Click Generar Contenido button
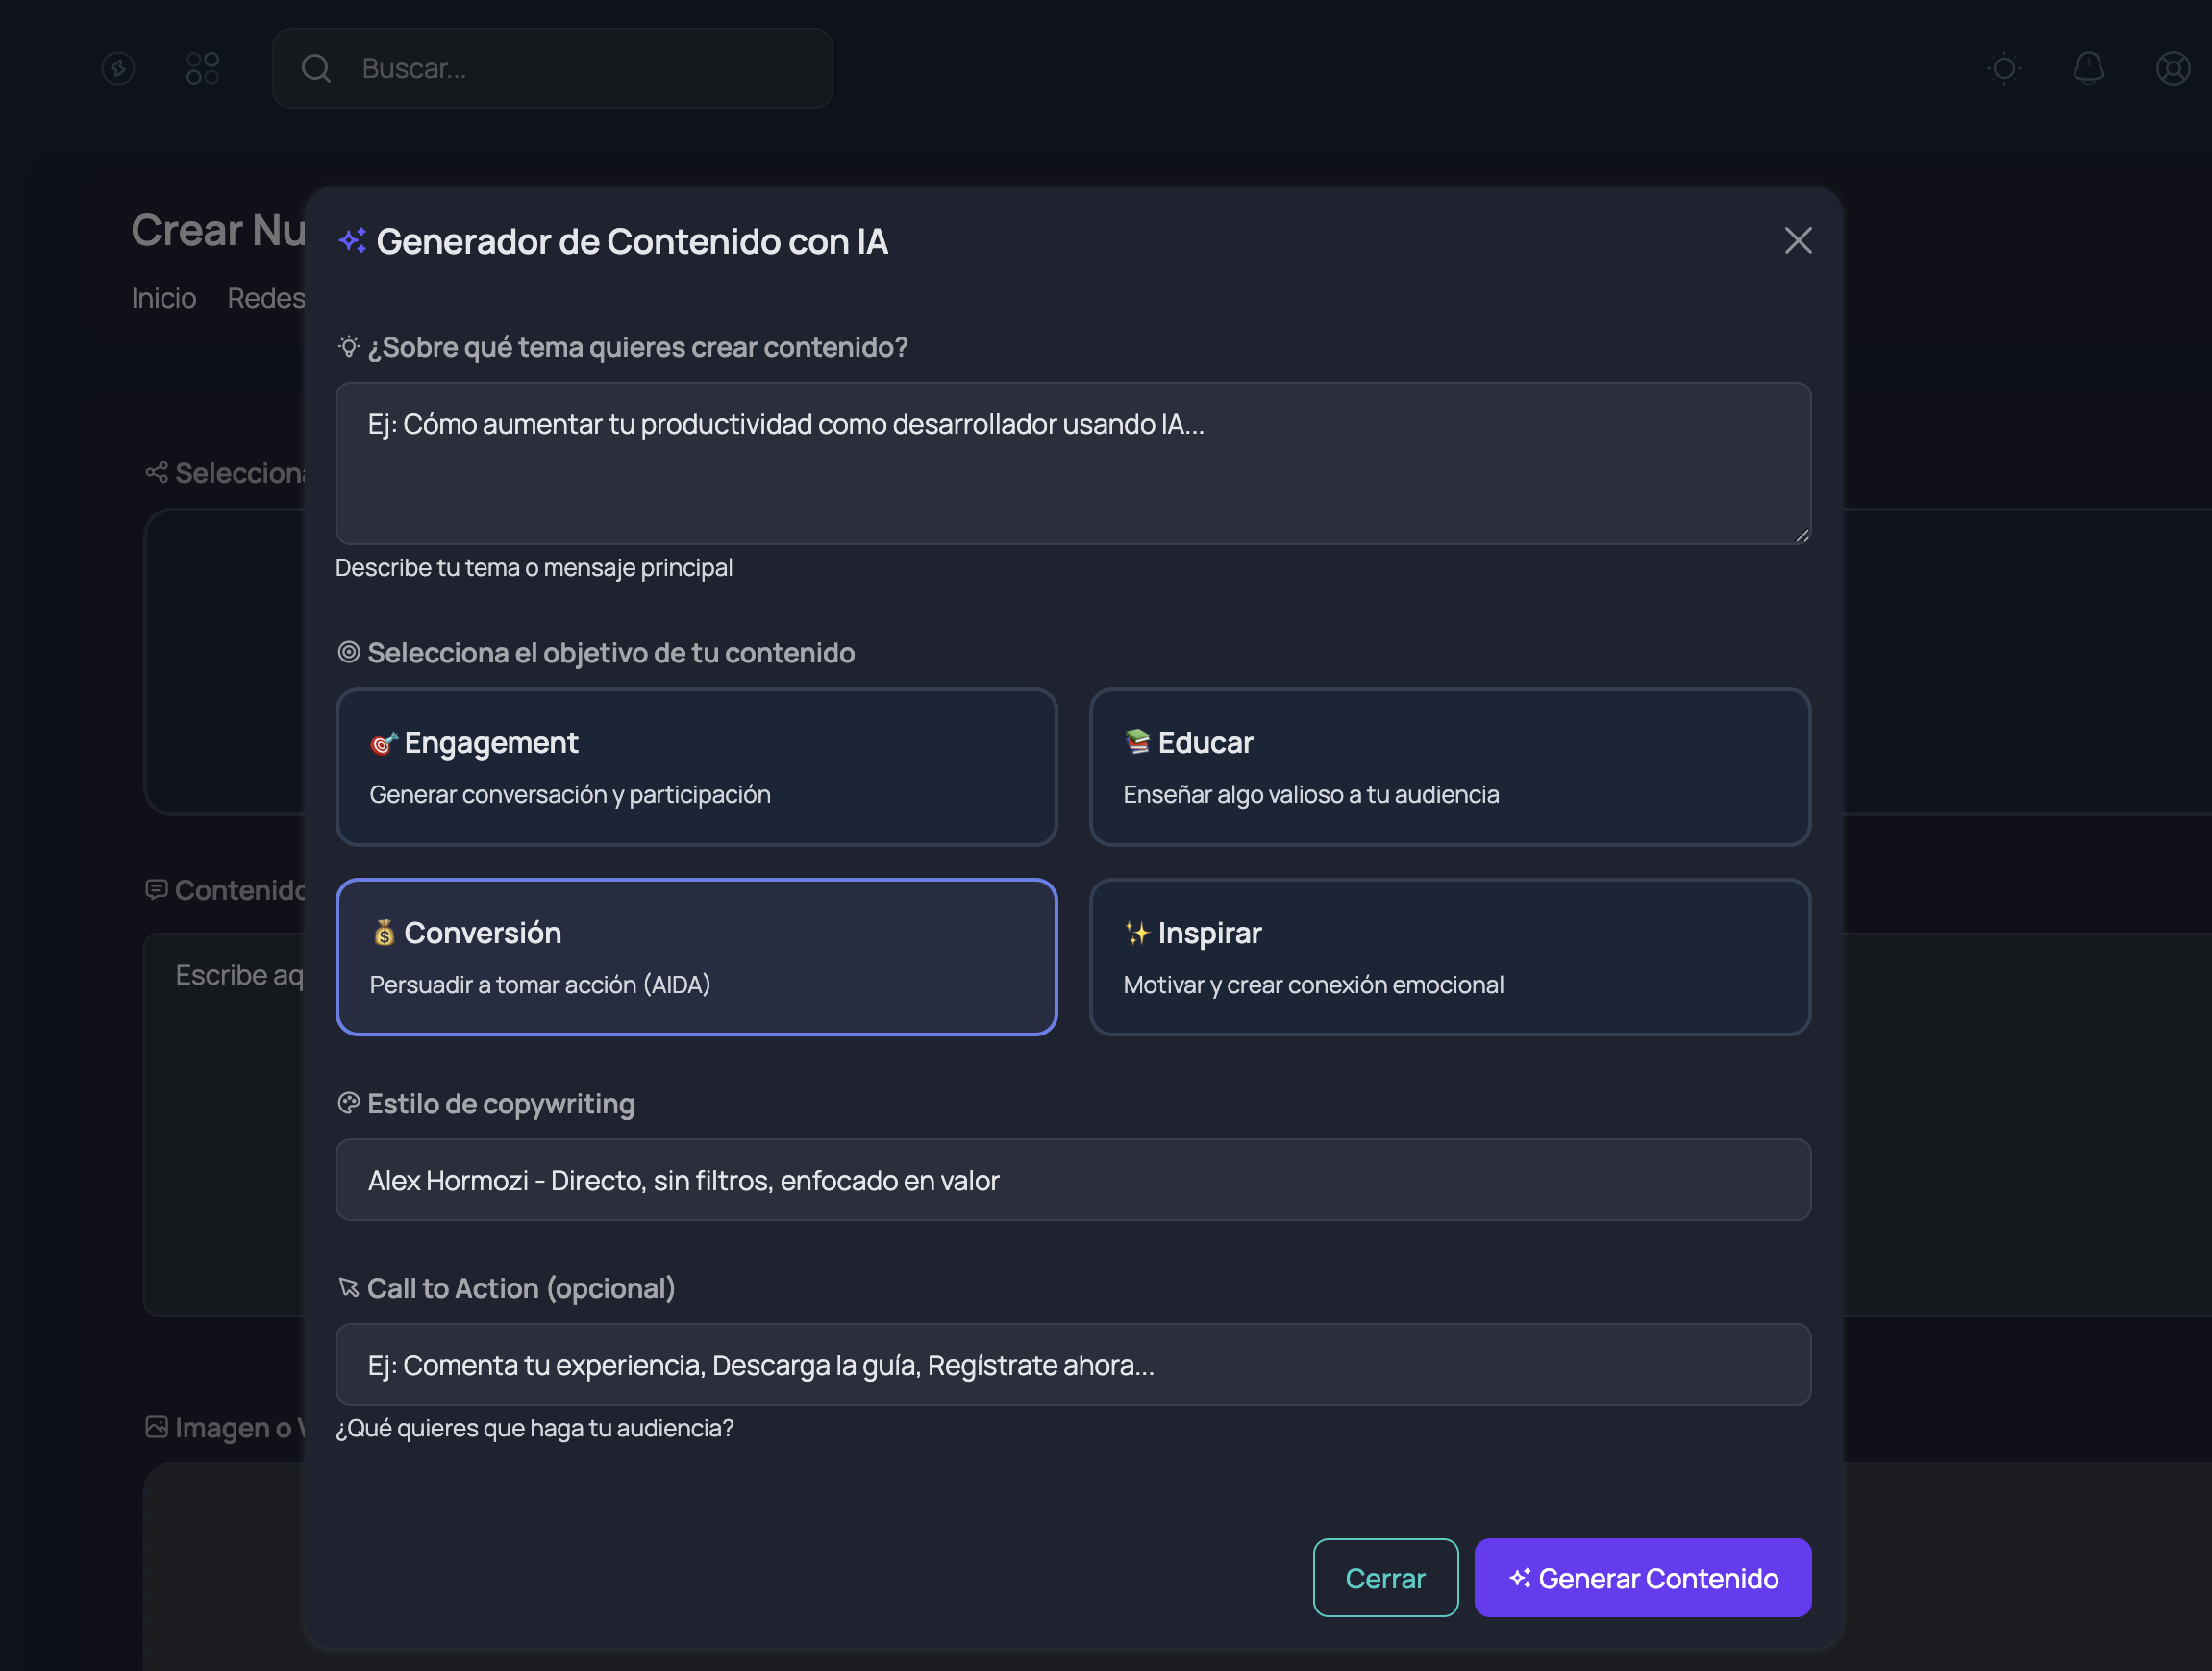The height and width of the screenshot is (1671, 2212). (x=1642, y=1578)
